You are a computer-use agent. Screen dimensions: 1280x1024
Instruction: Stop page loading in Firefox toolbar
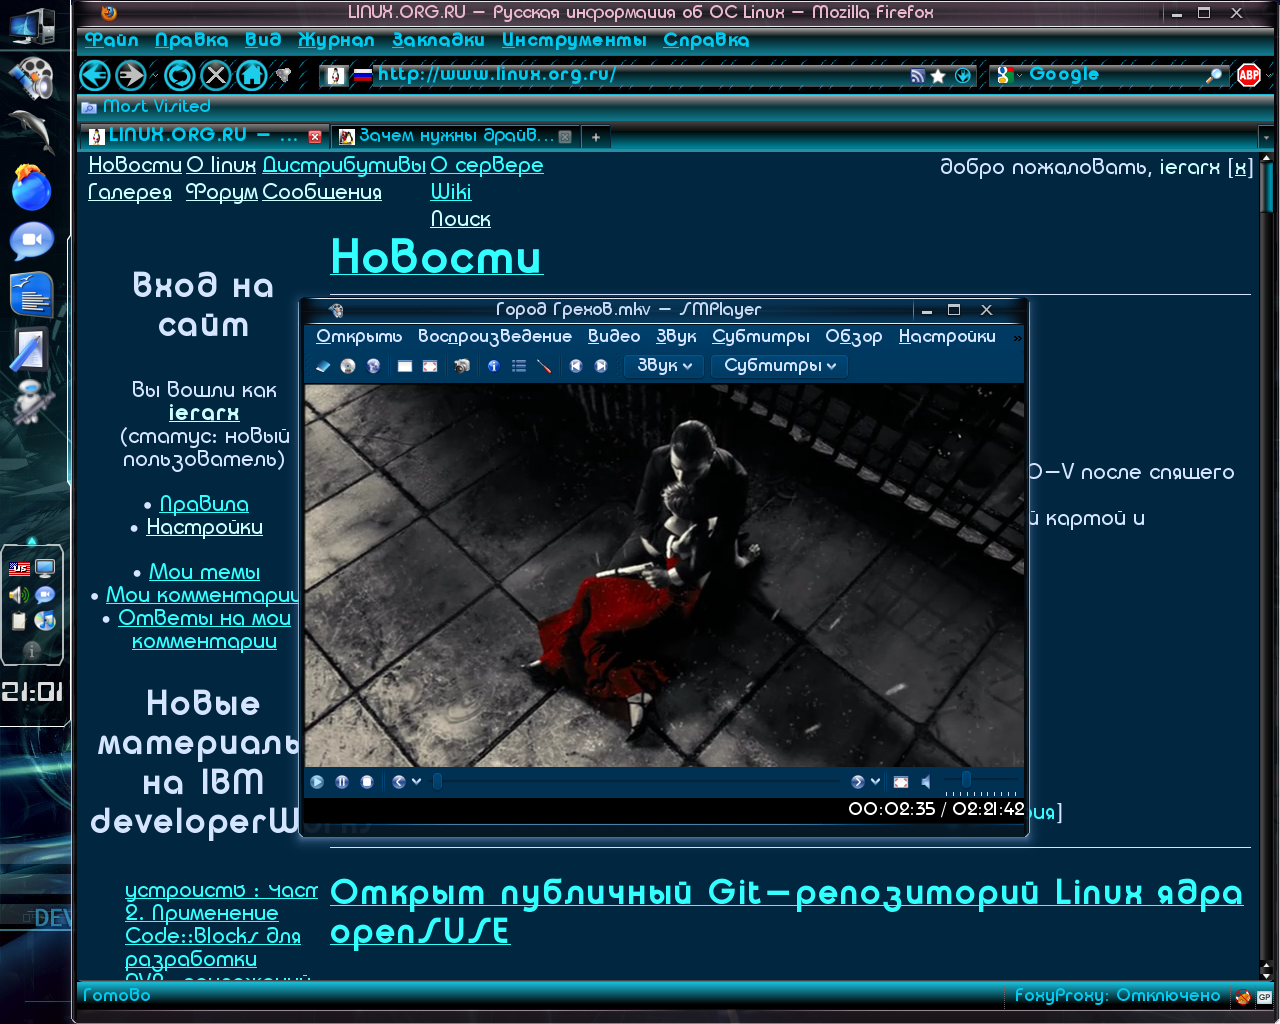[216, 75]
